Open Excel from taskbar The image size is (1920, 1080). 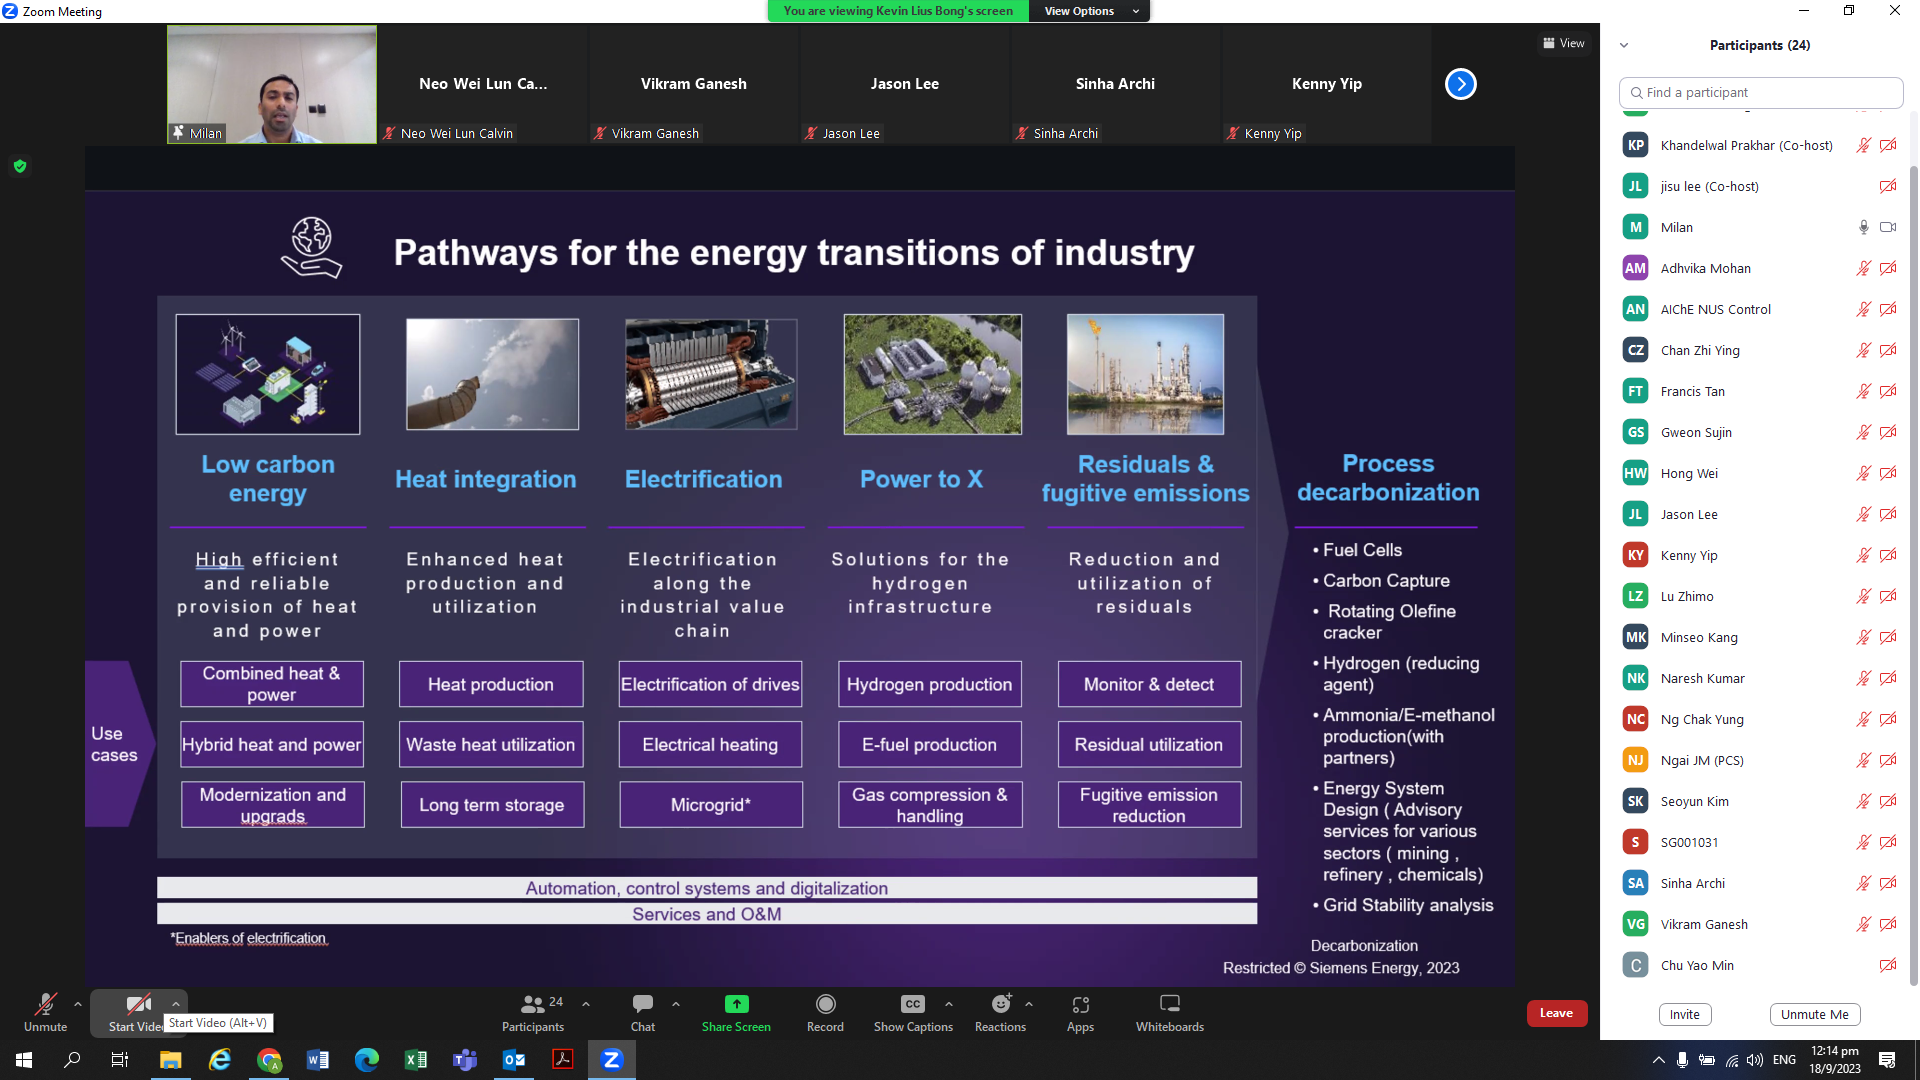point(416,1060)
